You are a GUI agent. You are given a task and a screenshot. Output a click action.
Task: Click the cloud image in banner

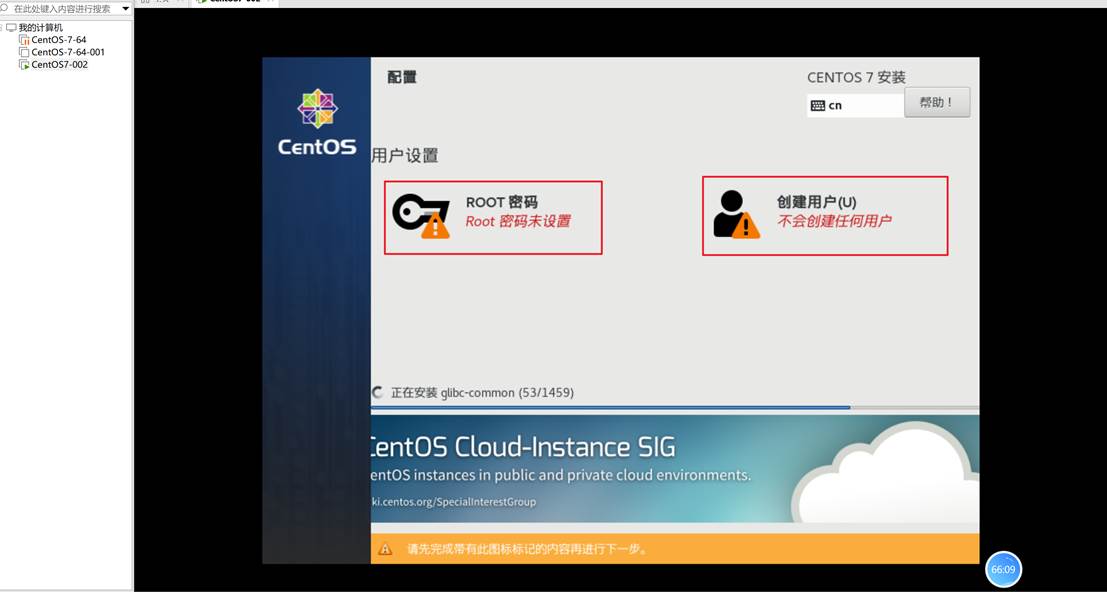tap(885, 472)
